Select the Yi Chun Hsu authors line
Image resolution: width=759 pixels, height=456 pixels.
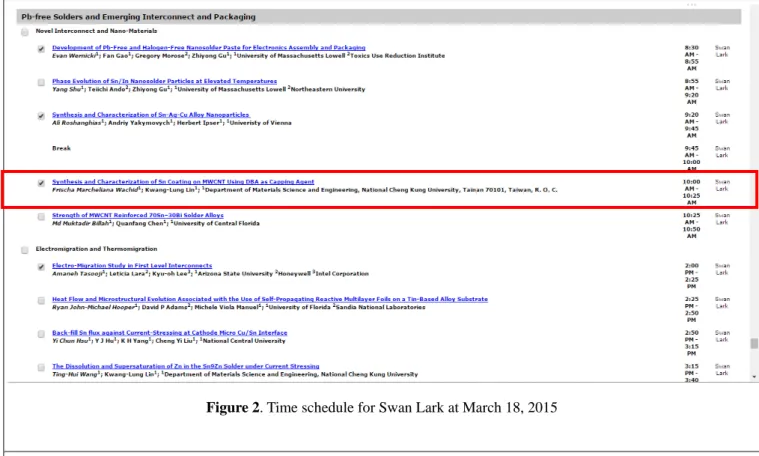(x=169, y=341)
